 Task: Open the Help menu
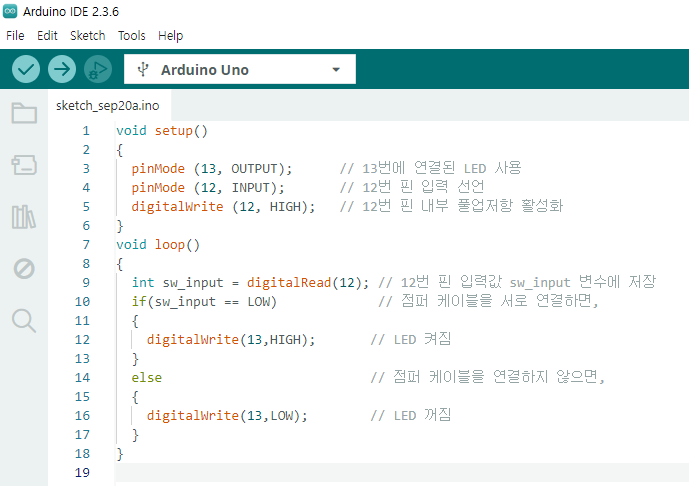point(170,36)
